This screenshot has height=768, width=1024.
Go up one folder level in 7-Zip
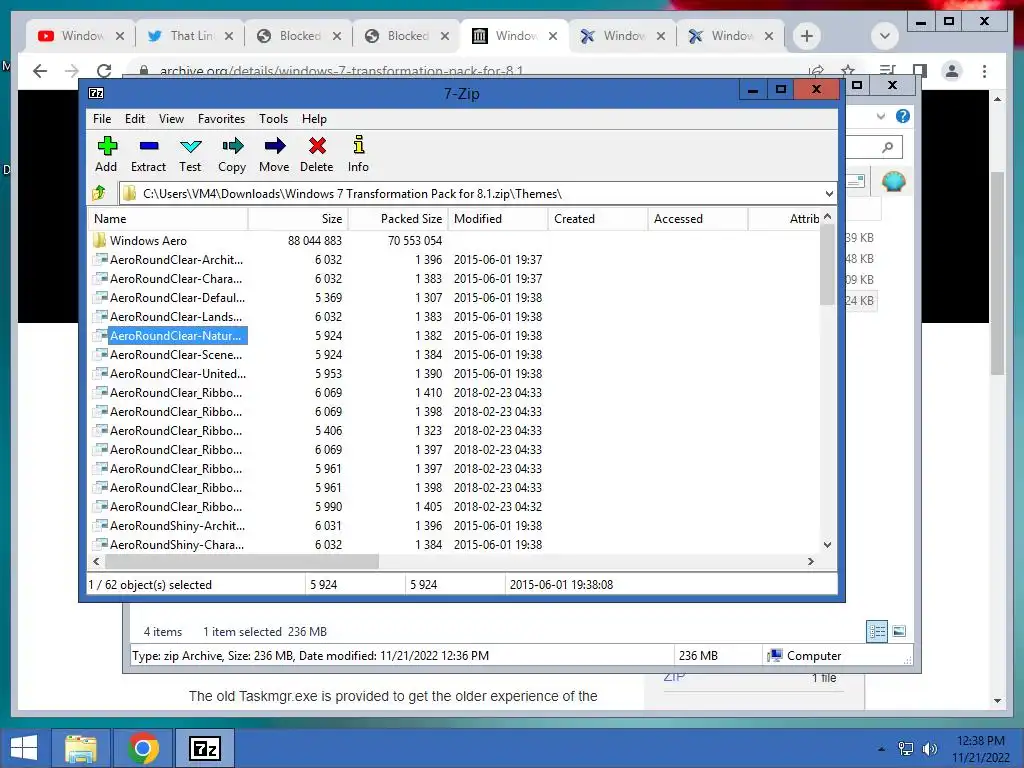99,193
